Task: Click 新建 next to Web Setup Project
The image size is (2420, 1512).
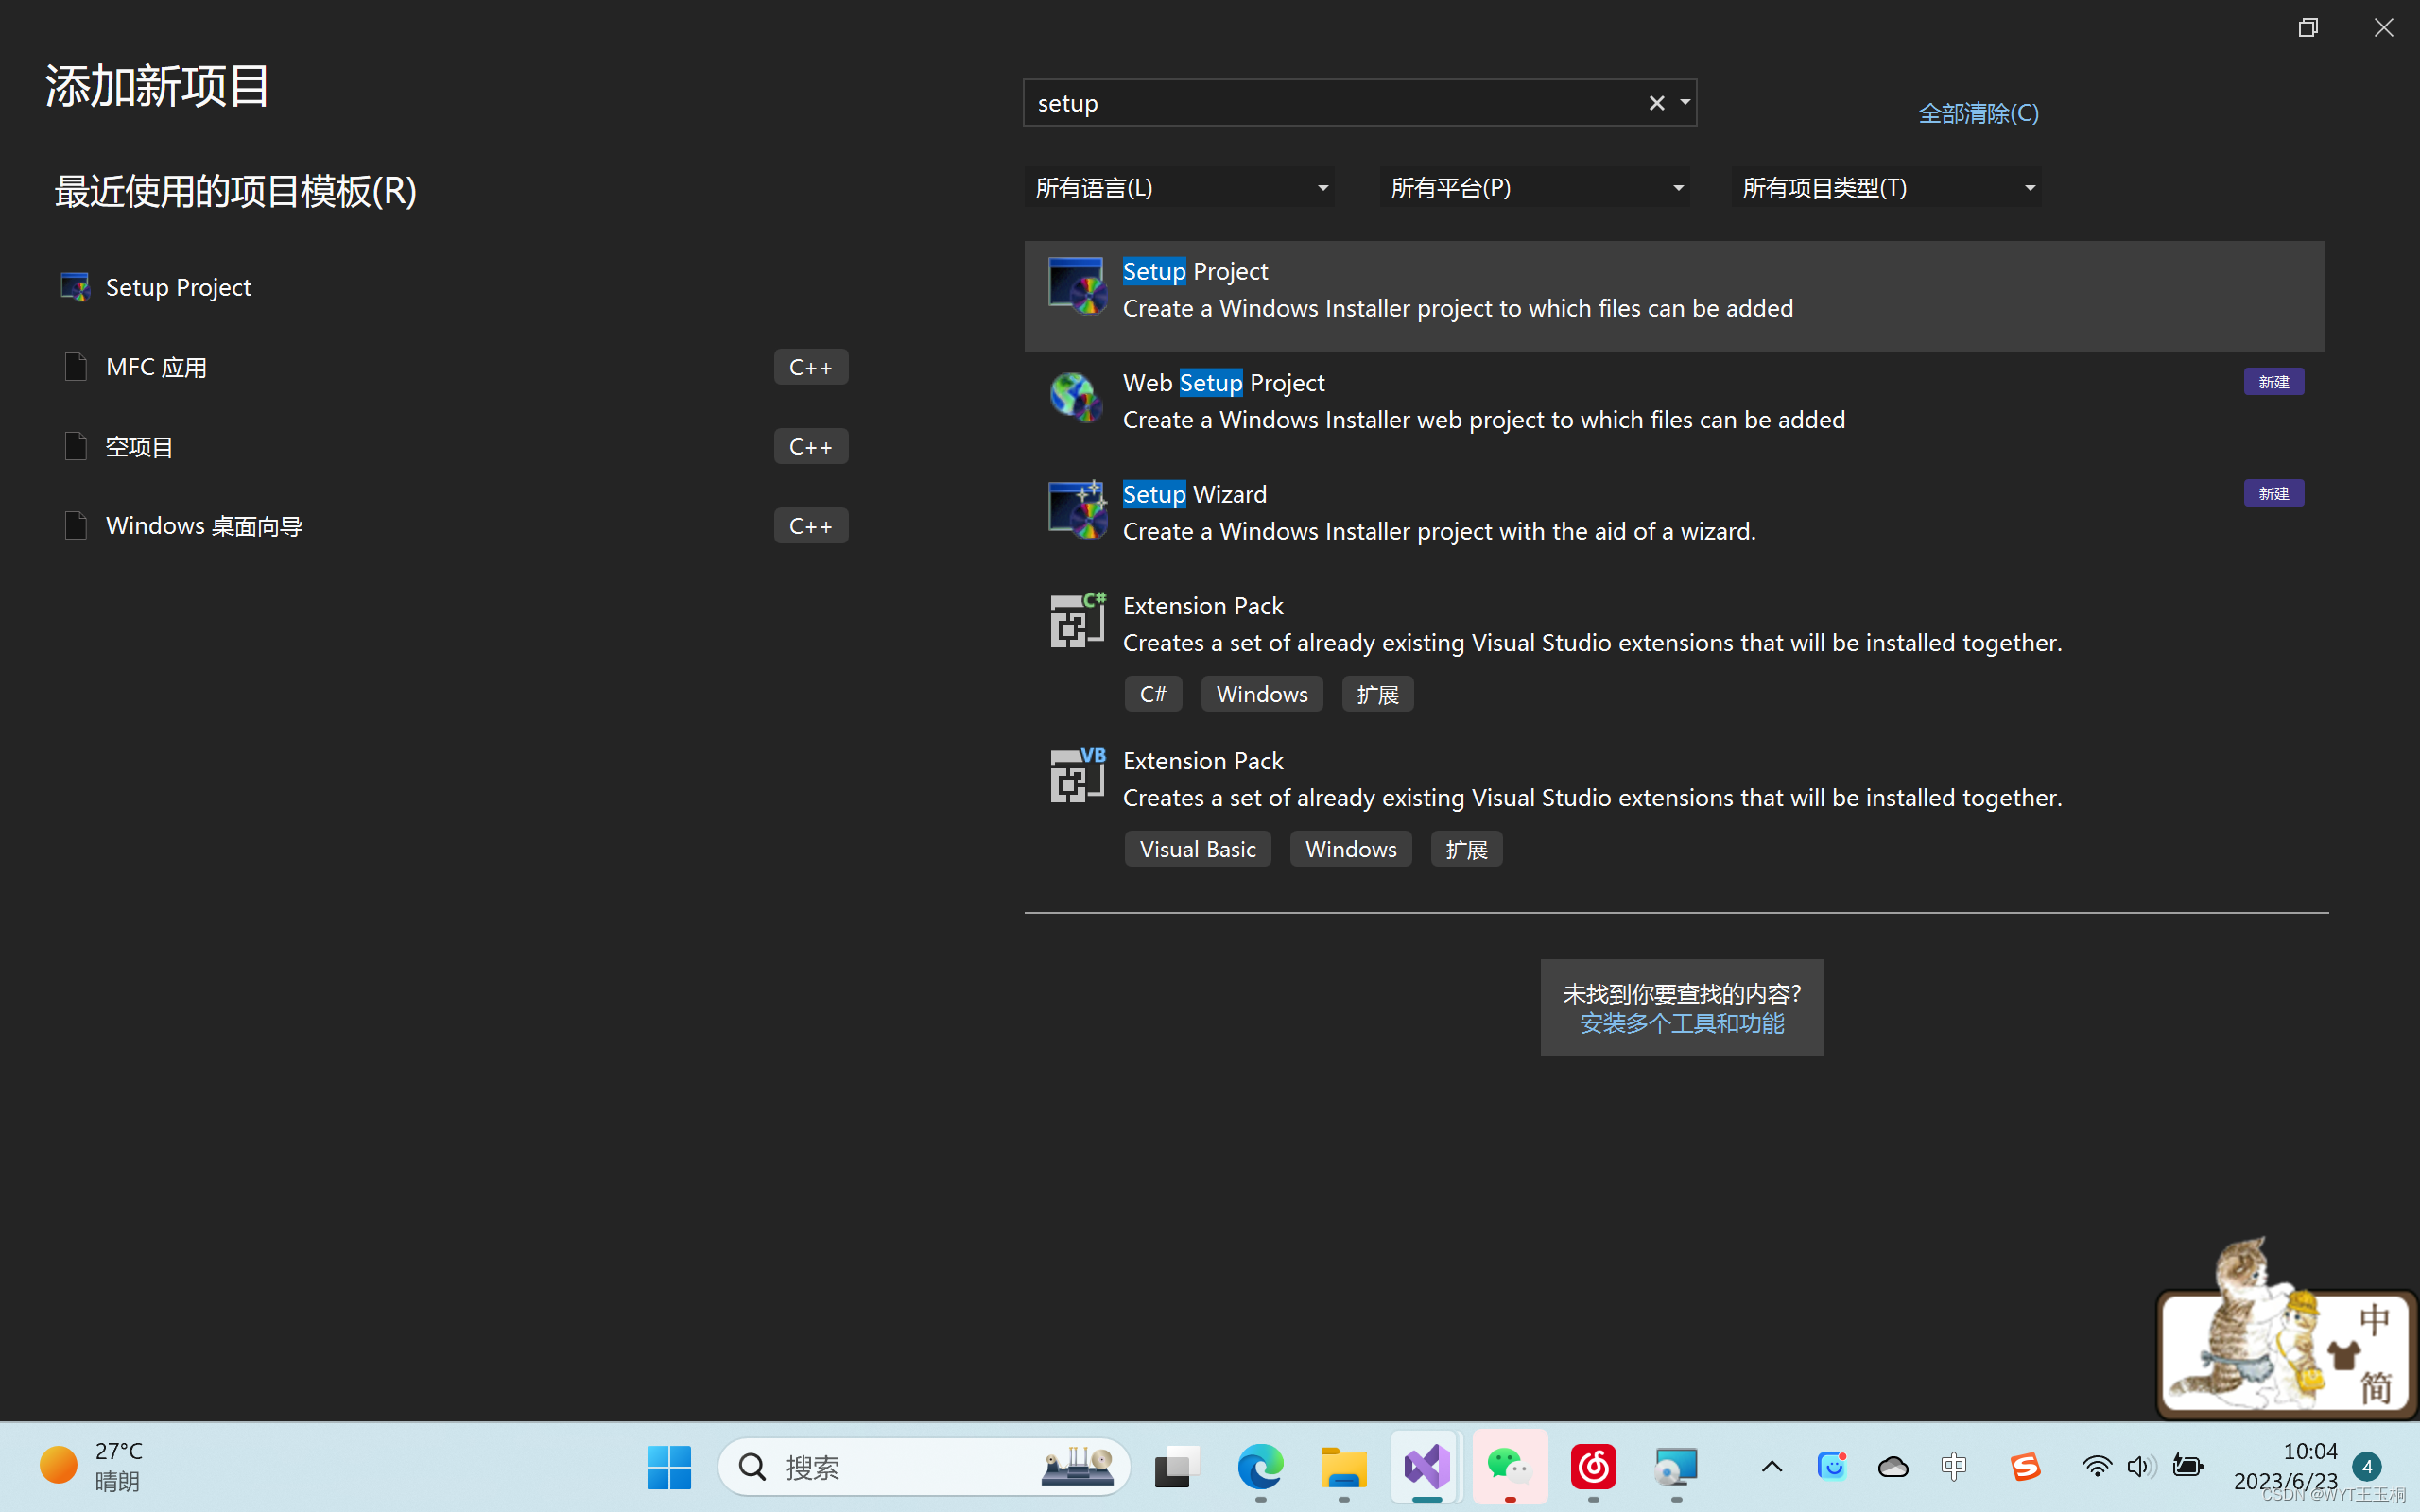Action: coord(2273,381)
